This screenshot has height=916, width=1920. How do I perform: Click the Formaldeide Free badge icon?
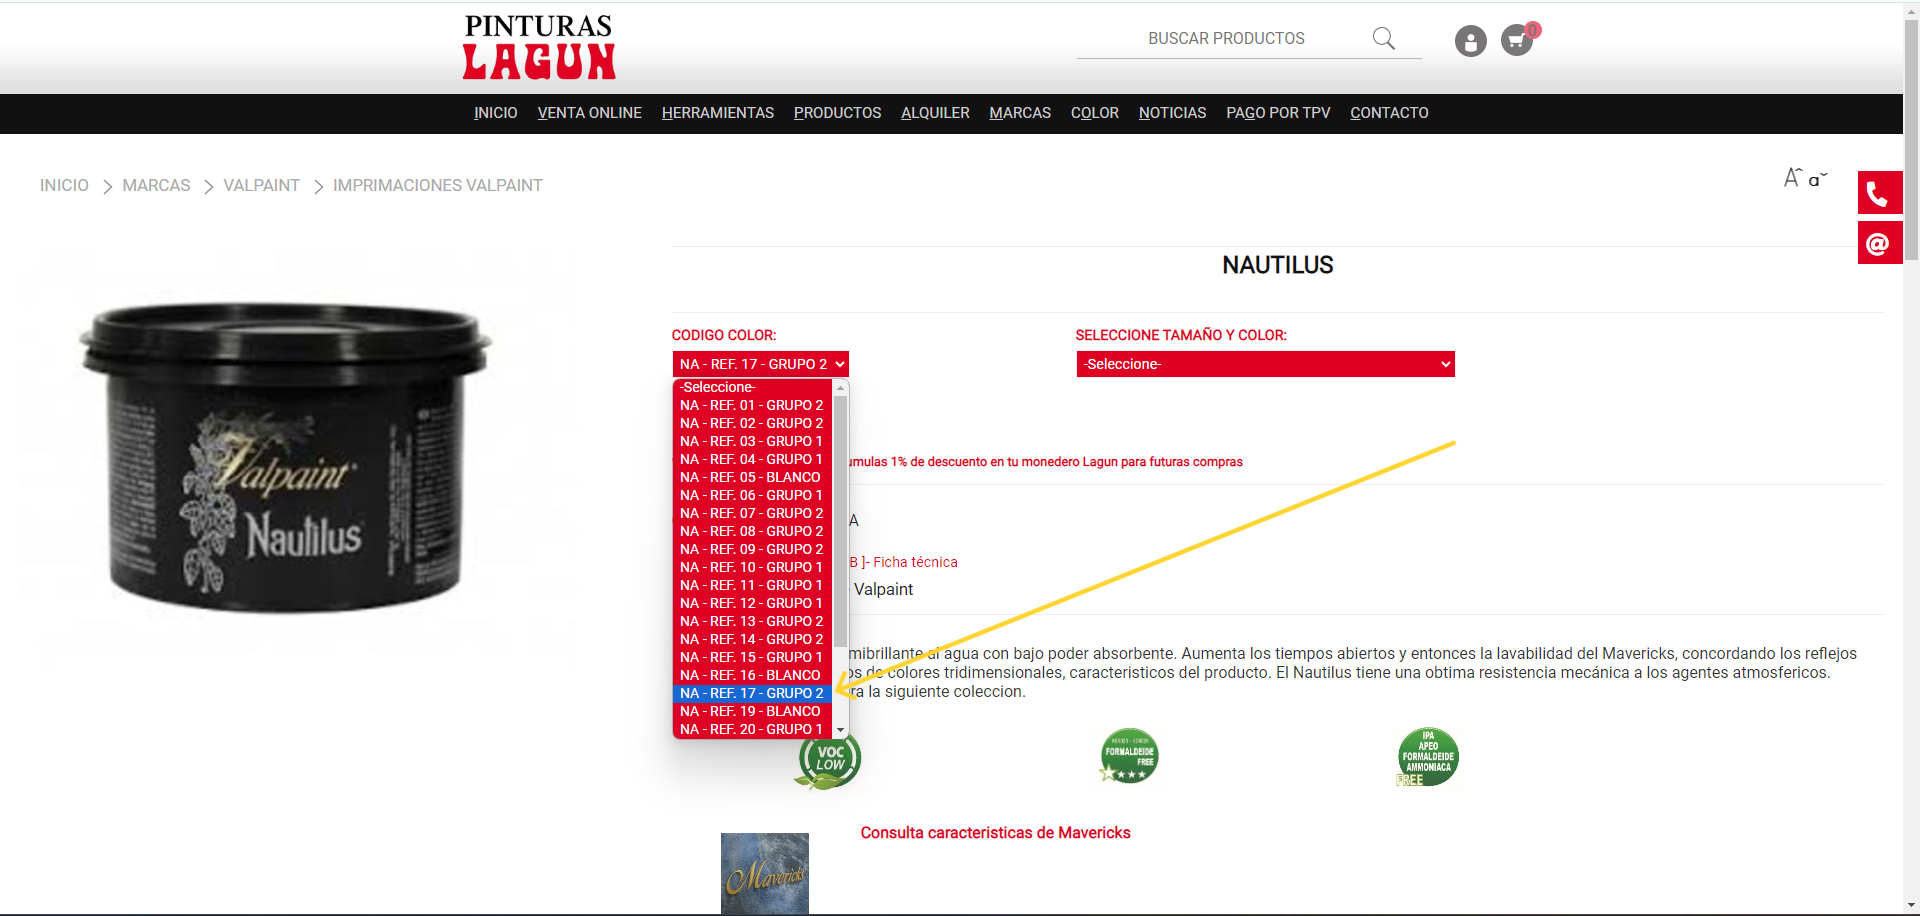1129,756
